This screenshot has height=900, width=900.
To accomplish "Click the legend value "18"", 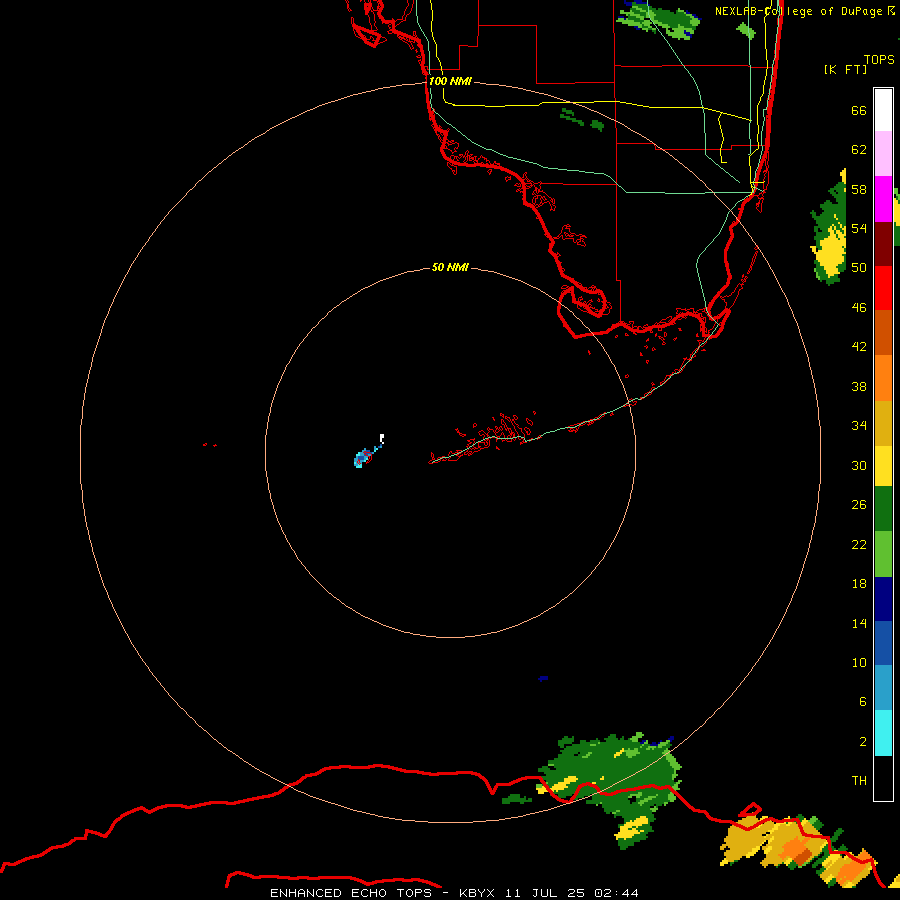I will (x=859, y=584).
